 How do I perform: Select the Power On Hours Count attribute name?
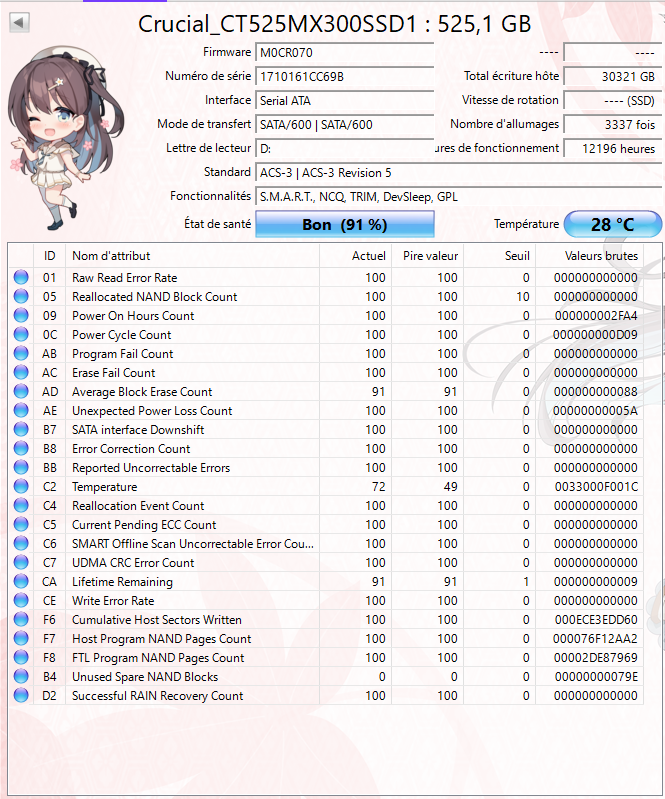tap(133, 315)
